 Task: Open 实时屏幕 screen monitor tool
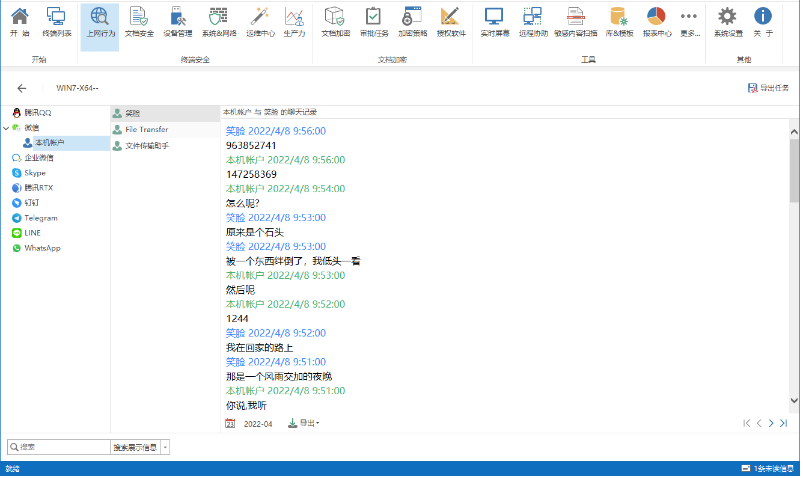pyautogui.click(x=494, y=21)
